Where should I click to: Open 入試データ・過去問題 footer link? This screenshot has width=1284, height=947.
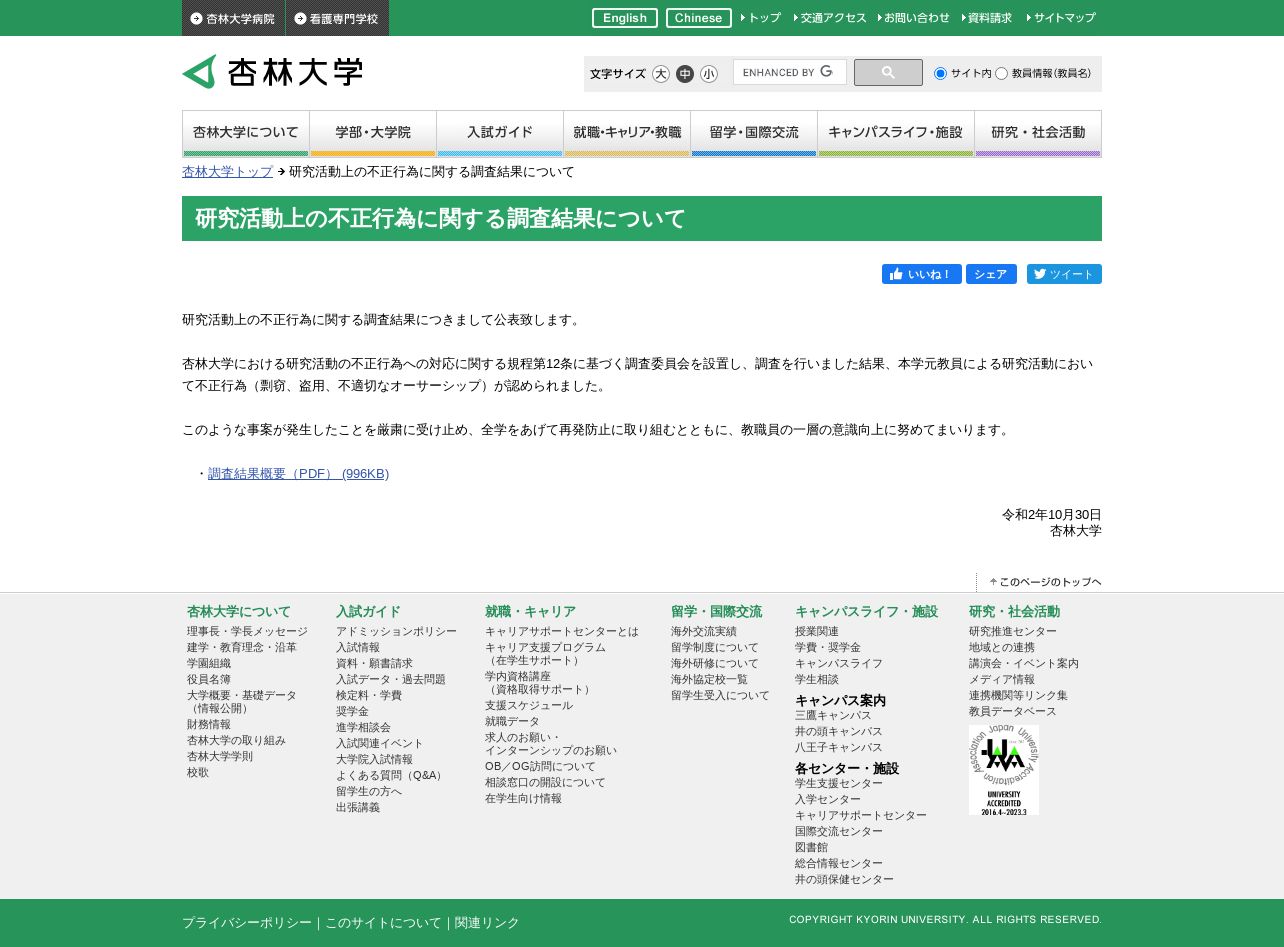click(391, 680)
